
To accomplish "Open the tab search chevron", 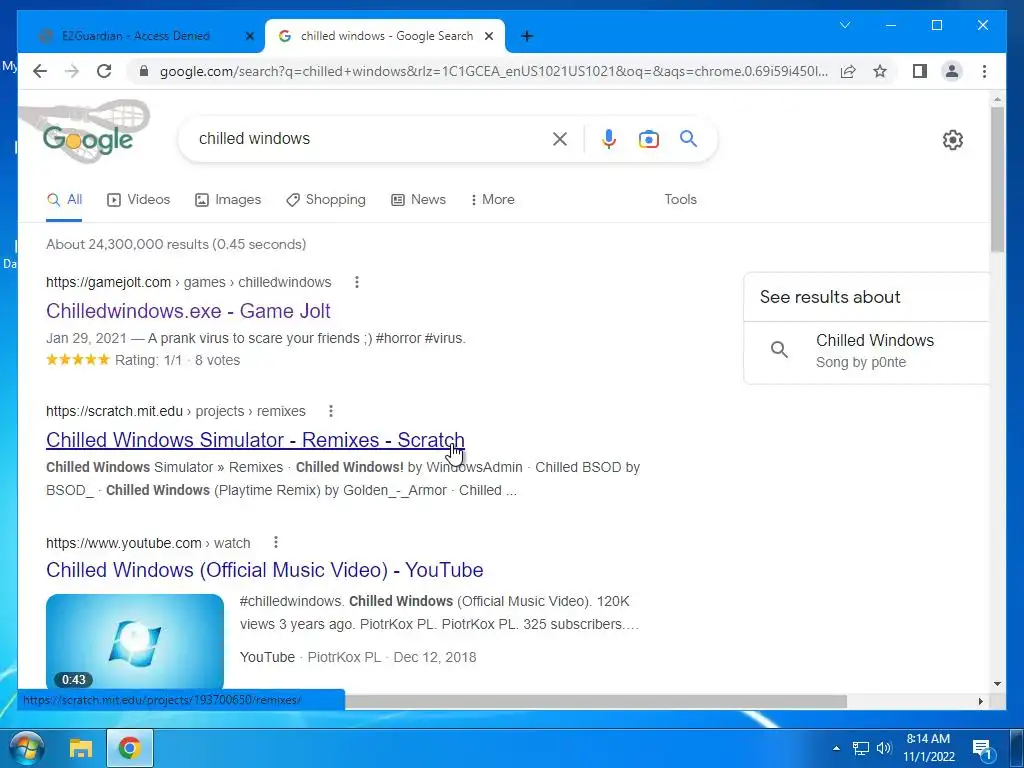I will tap(844, 25).
